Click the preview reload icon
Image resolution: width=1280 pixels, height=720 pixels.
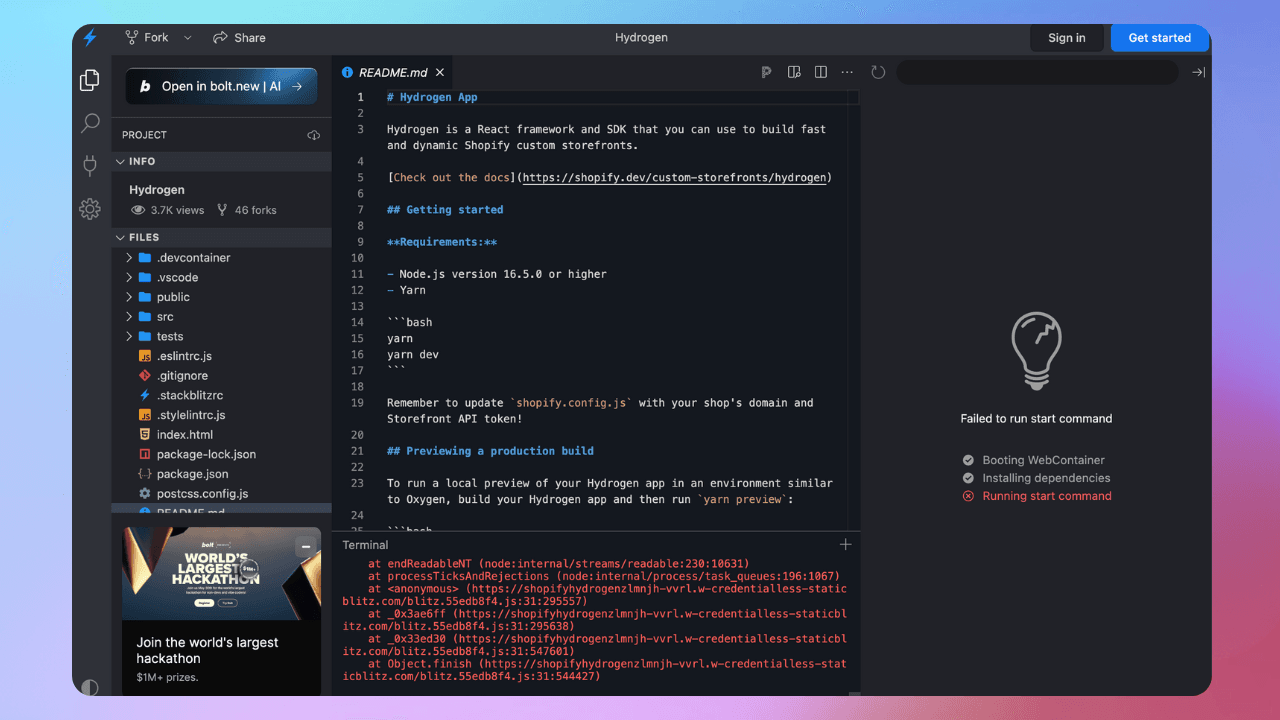click(x=878, y=72)
